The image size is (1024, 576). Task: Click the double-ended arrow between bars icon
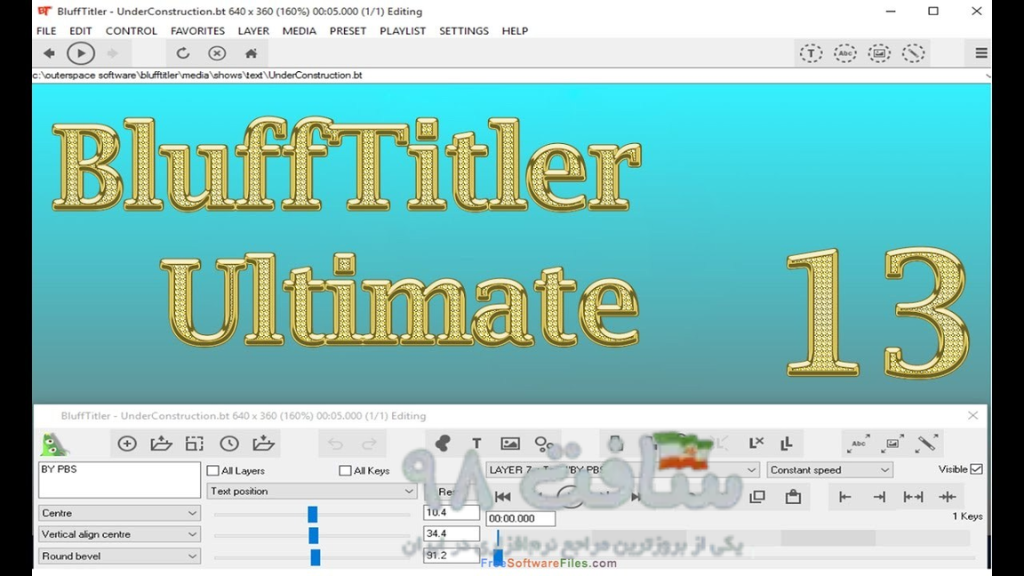coord(913,497)
